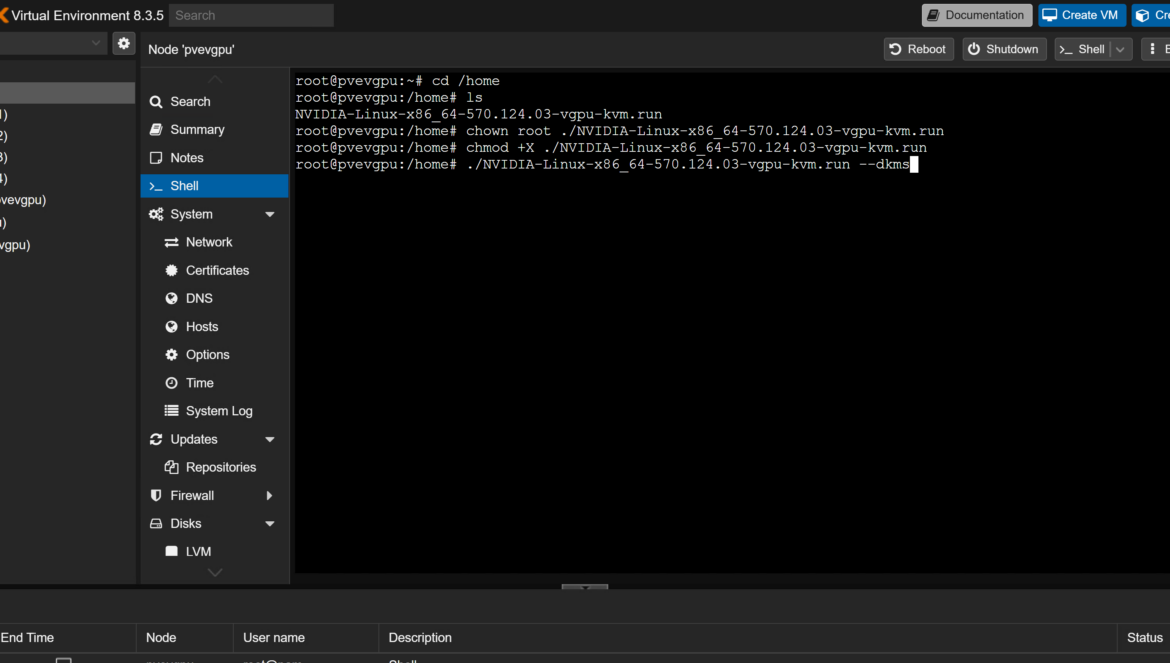
Task: Click the magnifier icon of the node Search item
Action: [156, 101]
